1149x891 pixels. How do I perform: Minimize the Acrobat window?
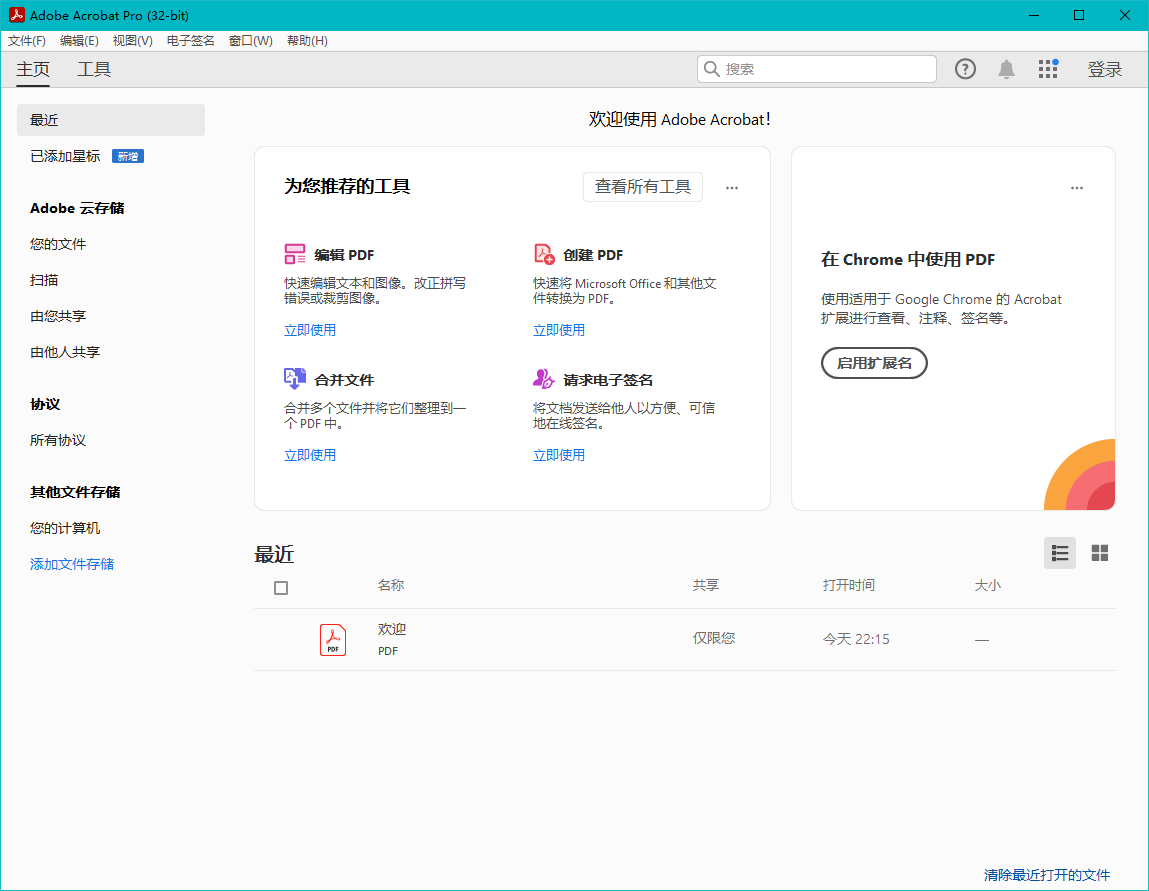coord(1034,15)
